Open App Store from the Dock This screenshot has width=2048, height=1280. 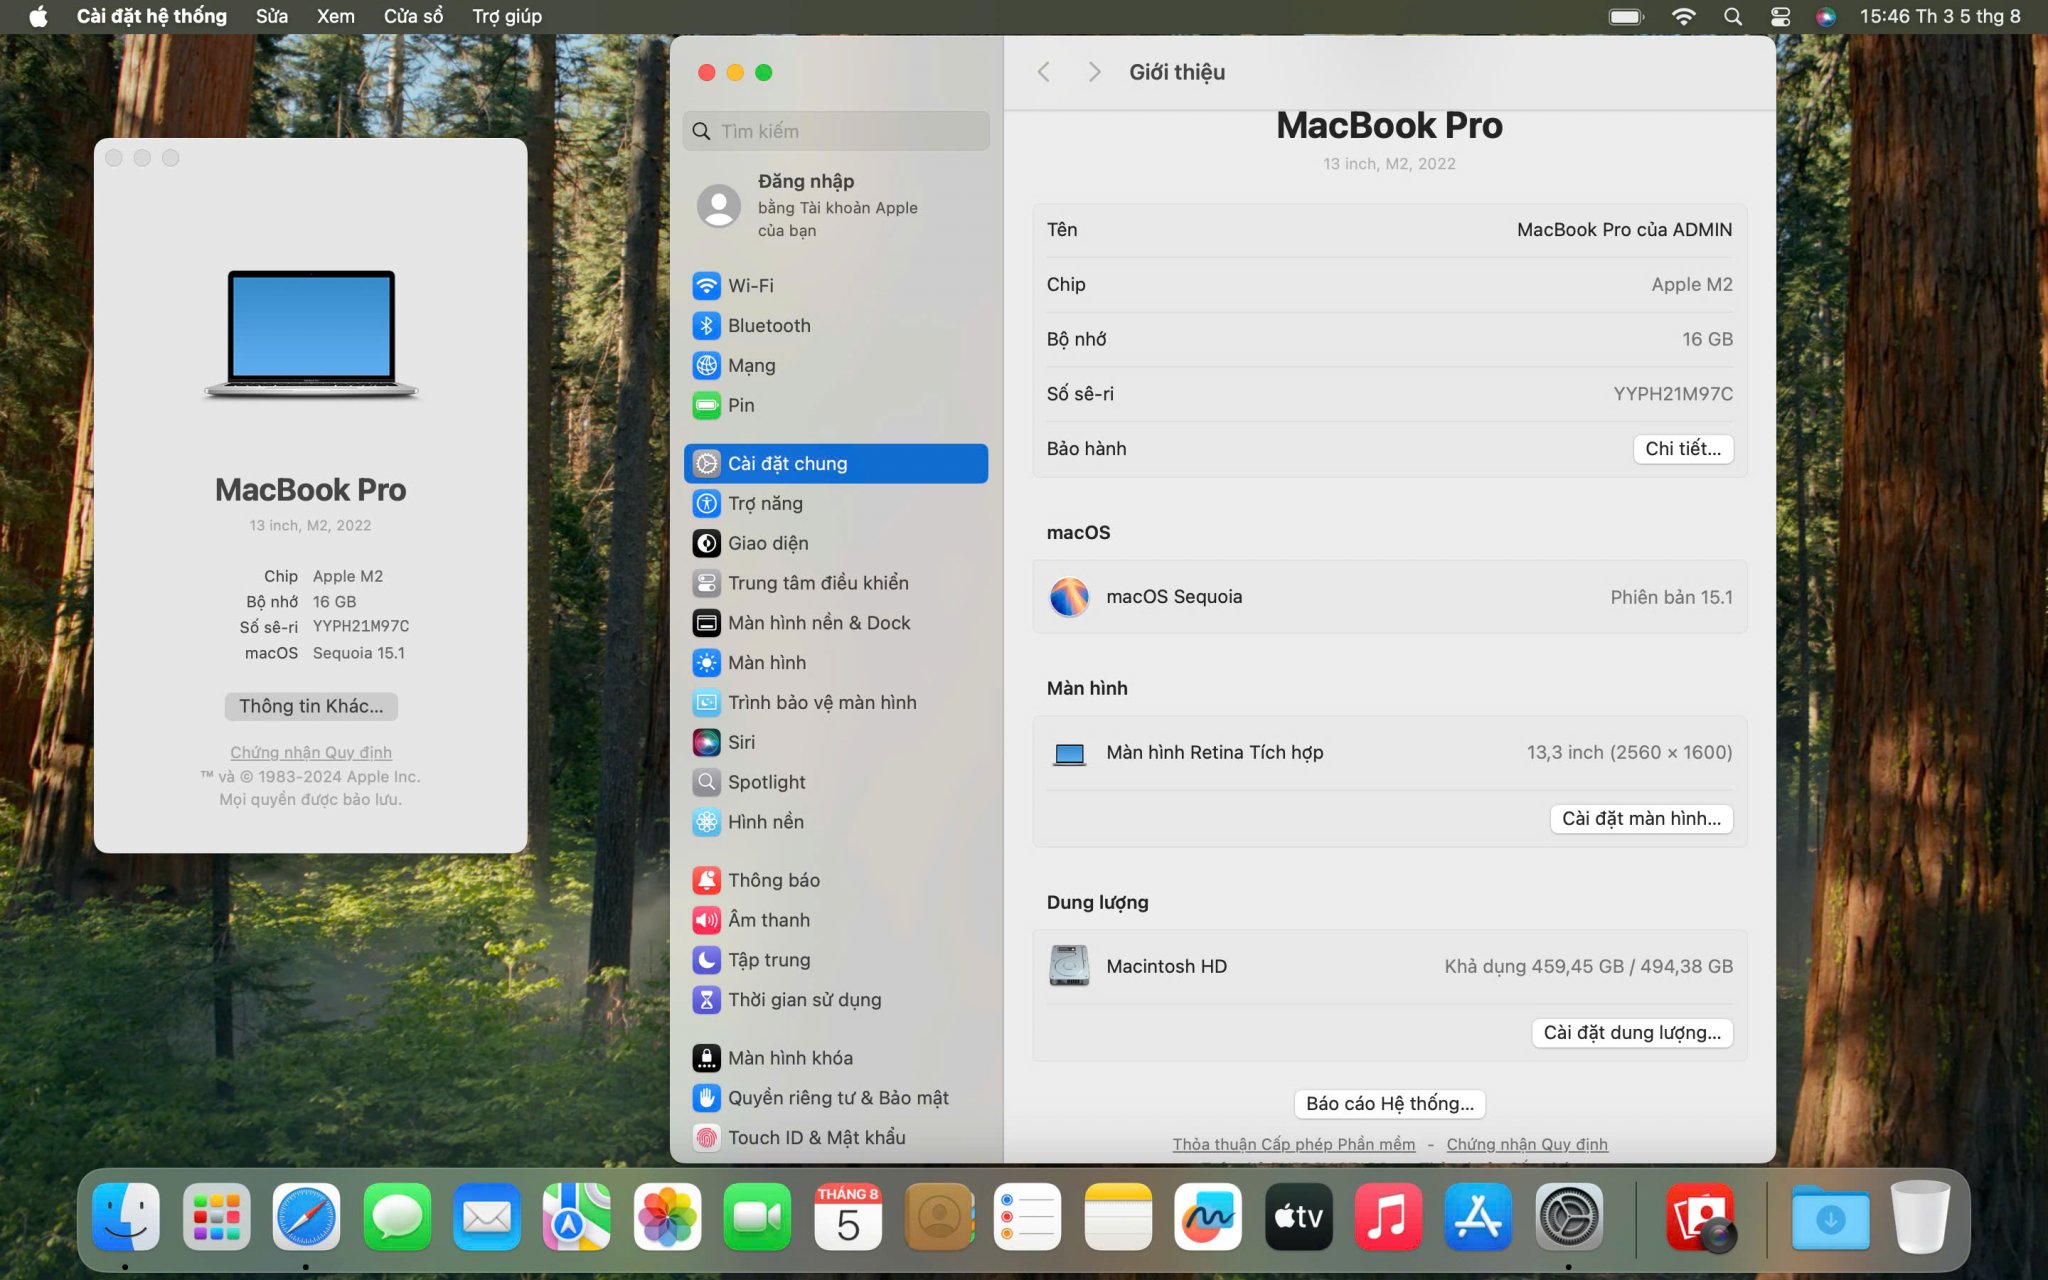1478,1217
